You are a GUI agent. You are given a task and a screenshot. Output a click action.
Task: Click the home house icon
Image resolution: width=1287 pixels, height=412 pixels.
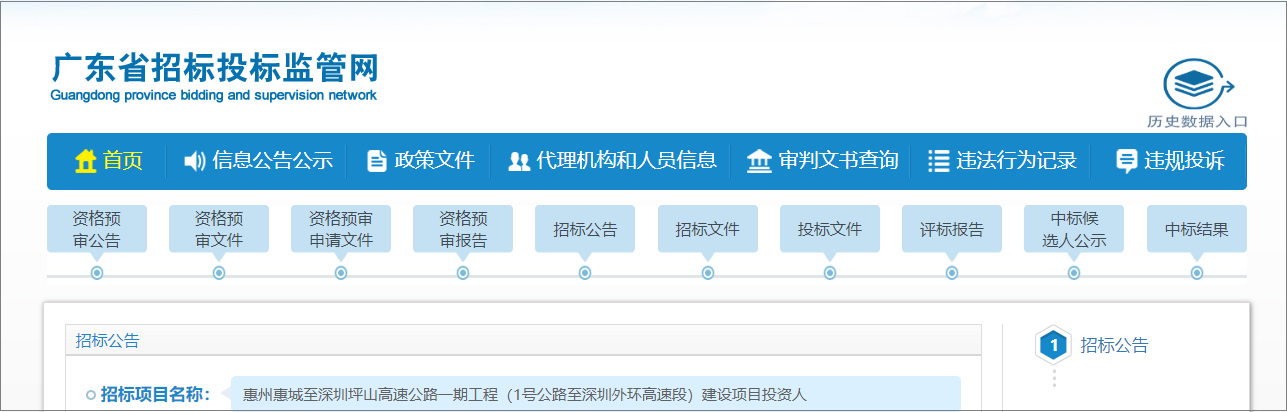point(86,161)
